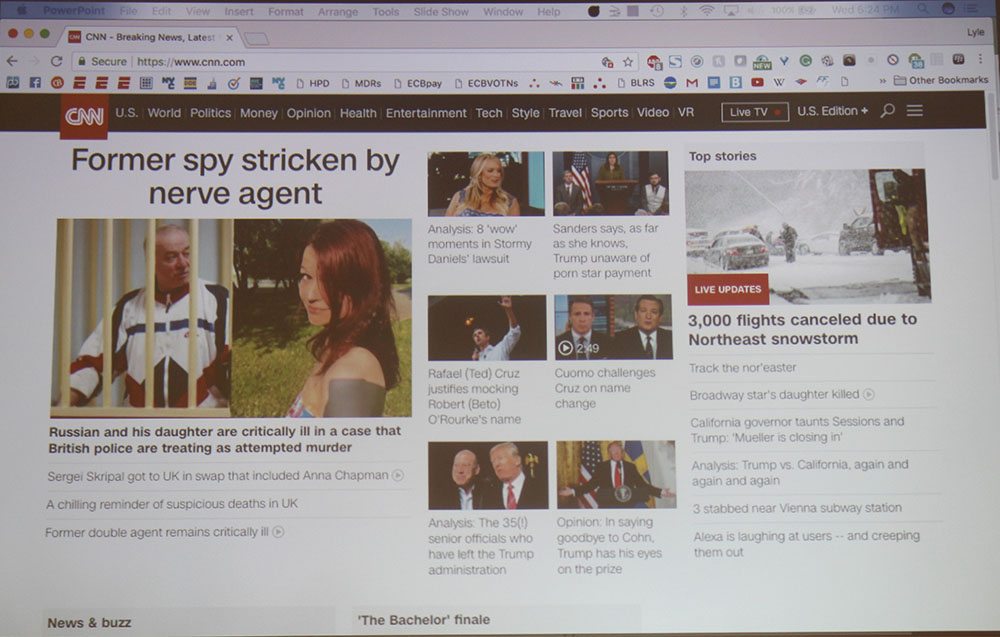Open 'Broadway star's daughter killed' link
The width and height of the screenshot is (1000, 637).
[x=774, y=395]
